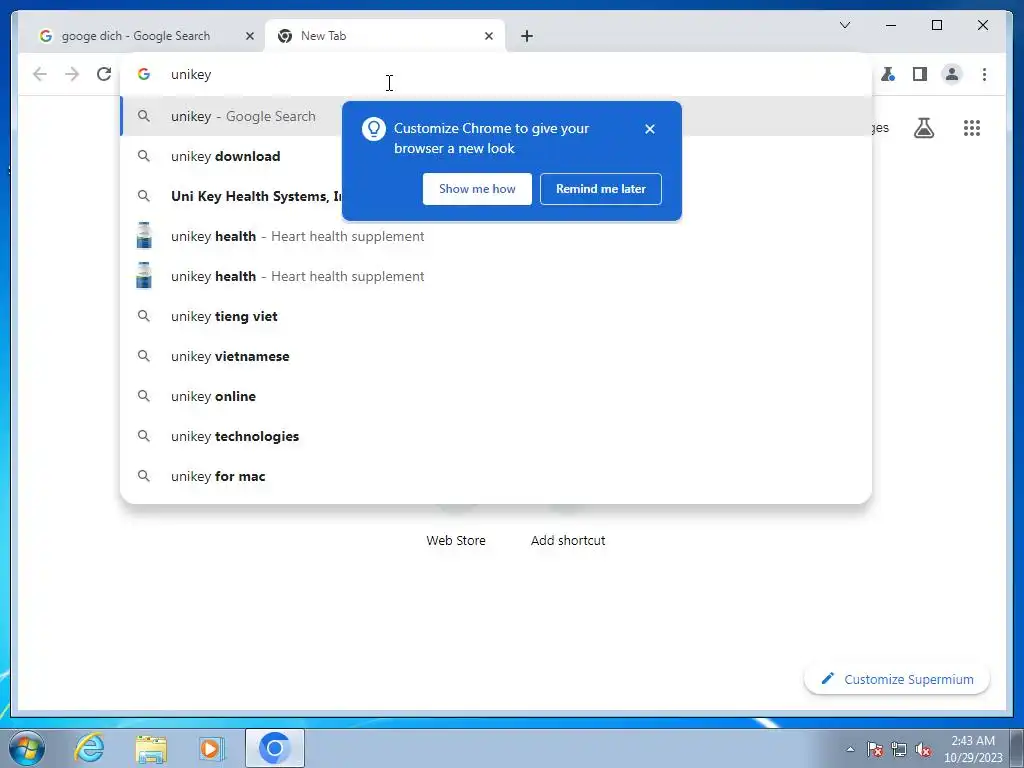Open the profile avatar menu

tap(952, 74)
